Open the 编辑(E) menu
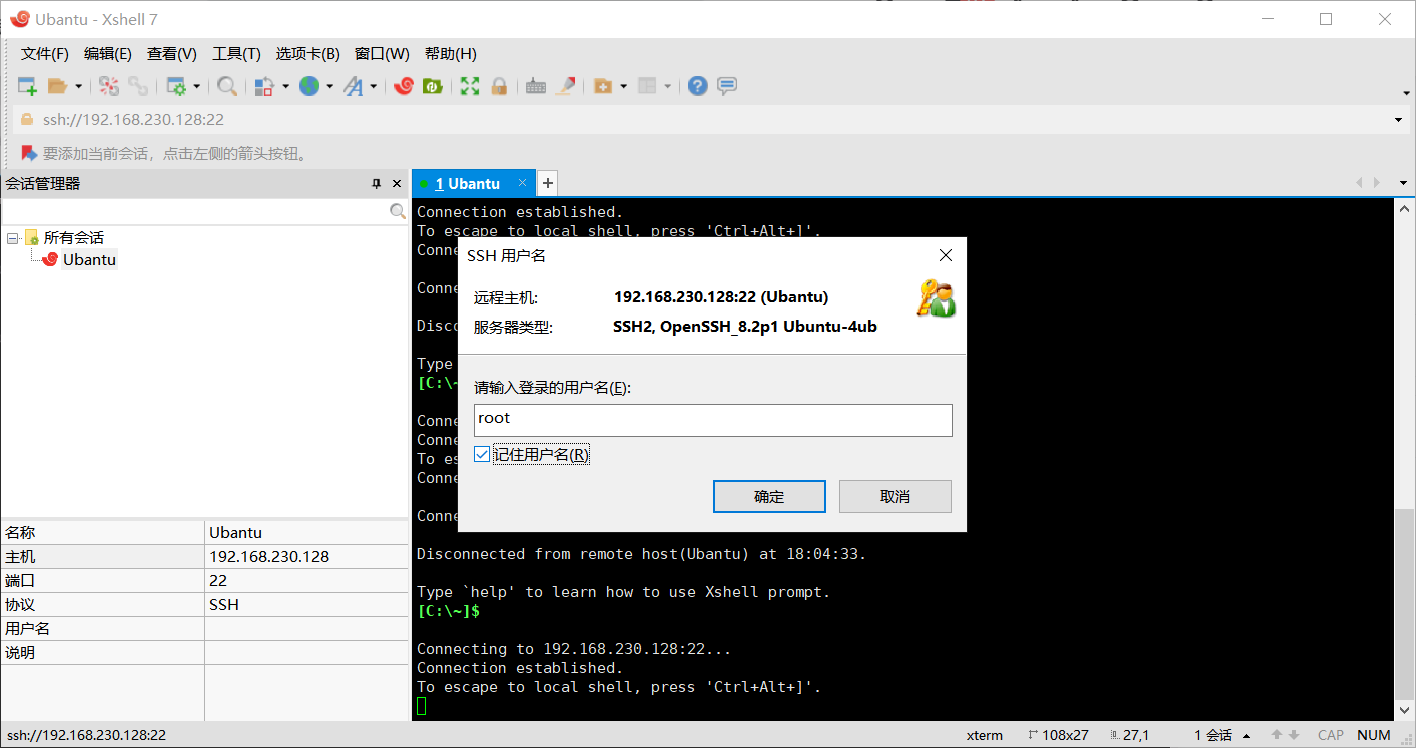 pyautogui.click(x=108, y=54)
